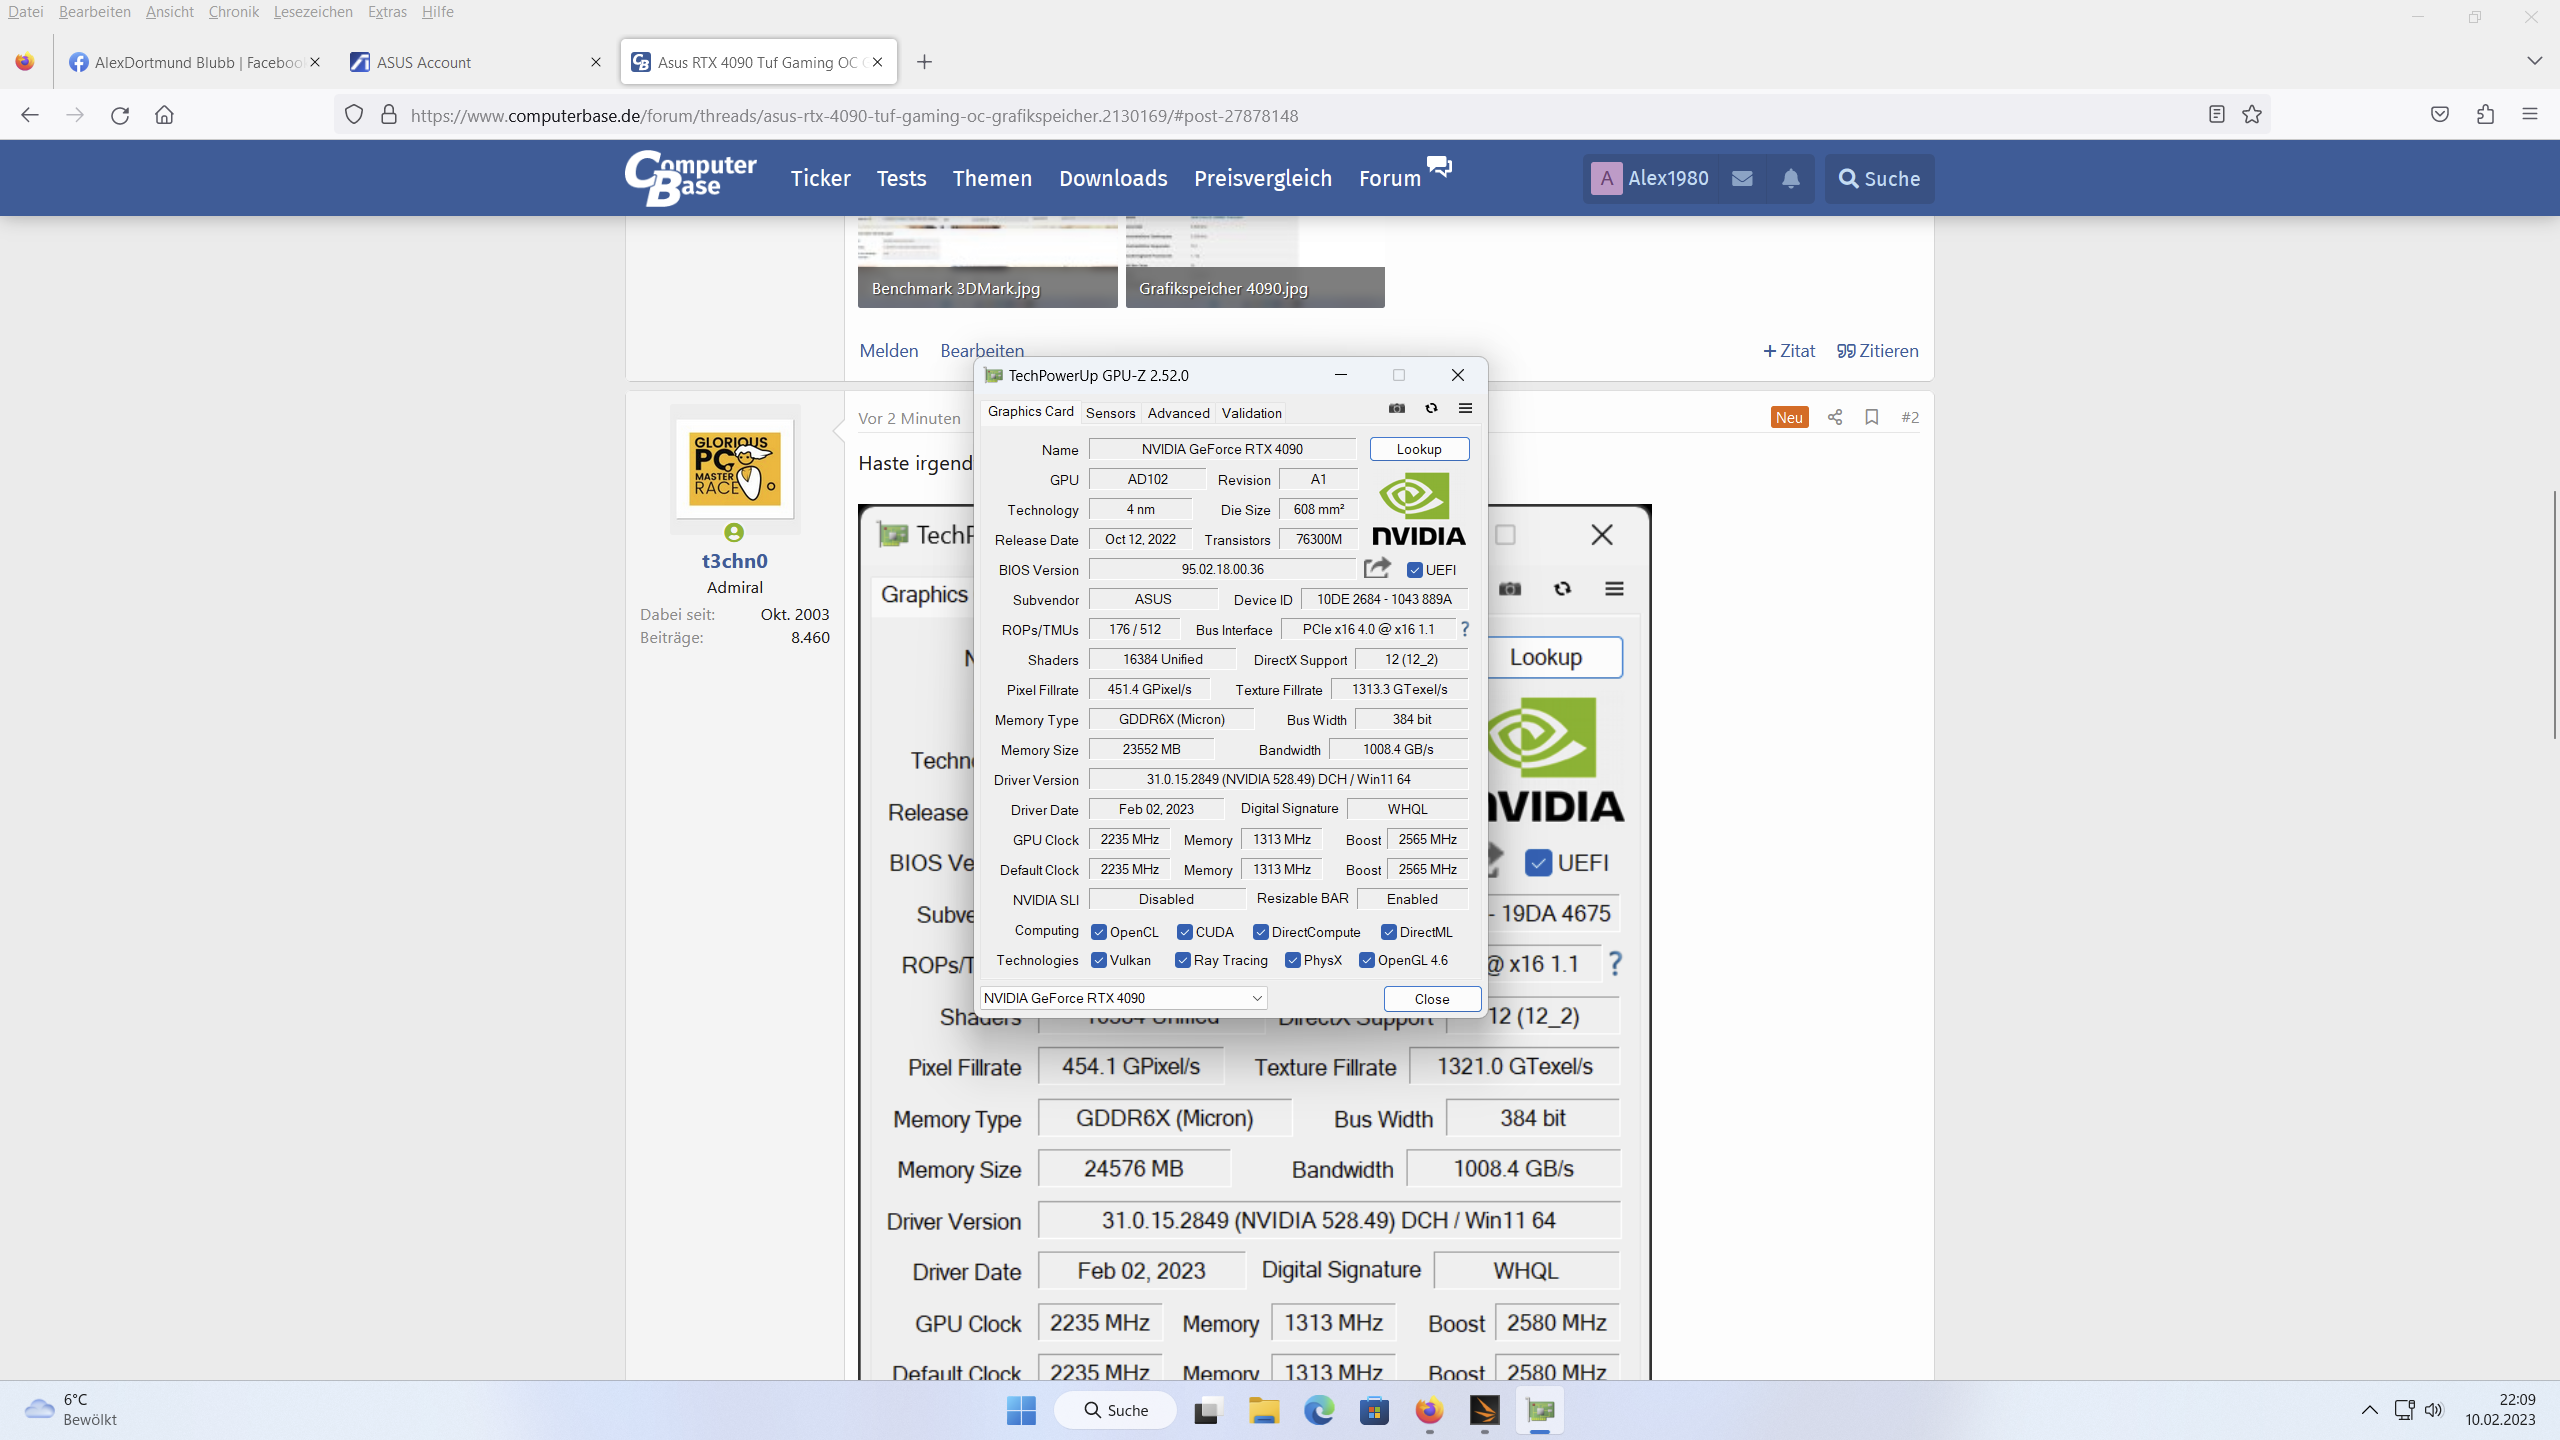Click the GPU-Z refresh icon
This screenshot has height=1440, width=2560.
coord(1431,408)
